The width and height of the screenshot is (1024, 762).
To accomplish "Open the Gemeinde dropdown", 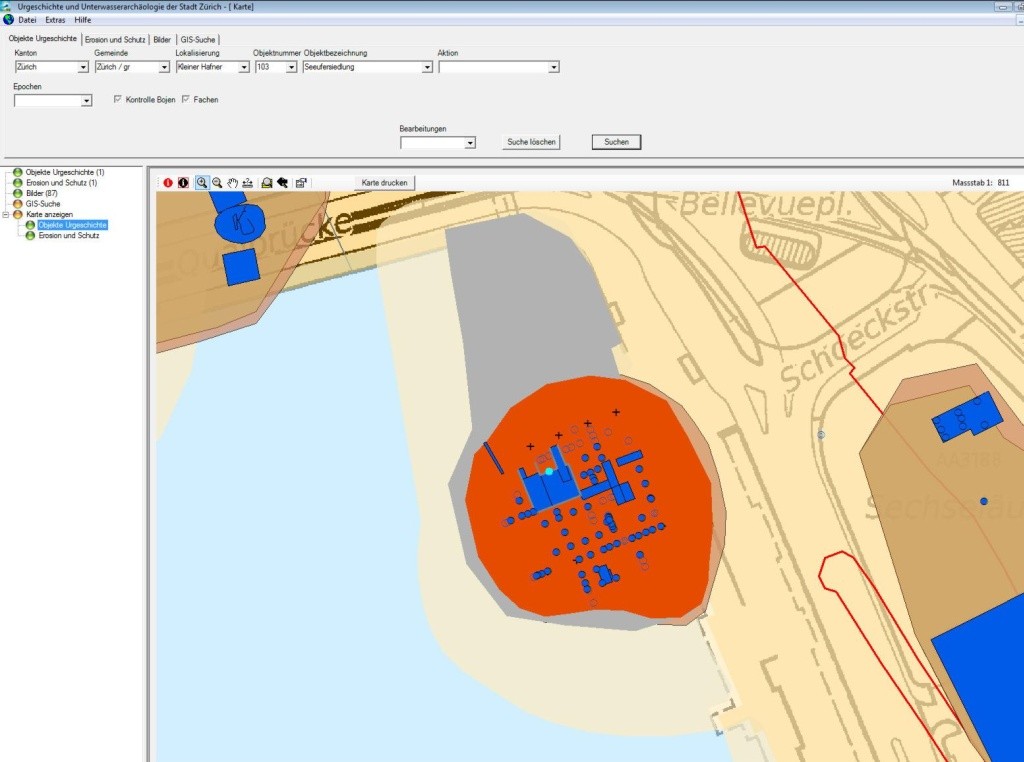I will [x=164, y=67].
